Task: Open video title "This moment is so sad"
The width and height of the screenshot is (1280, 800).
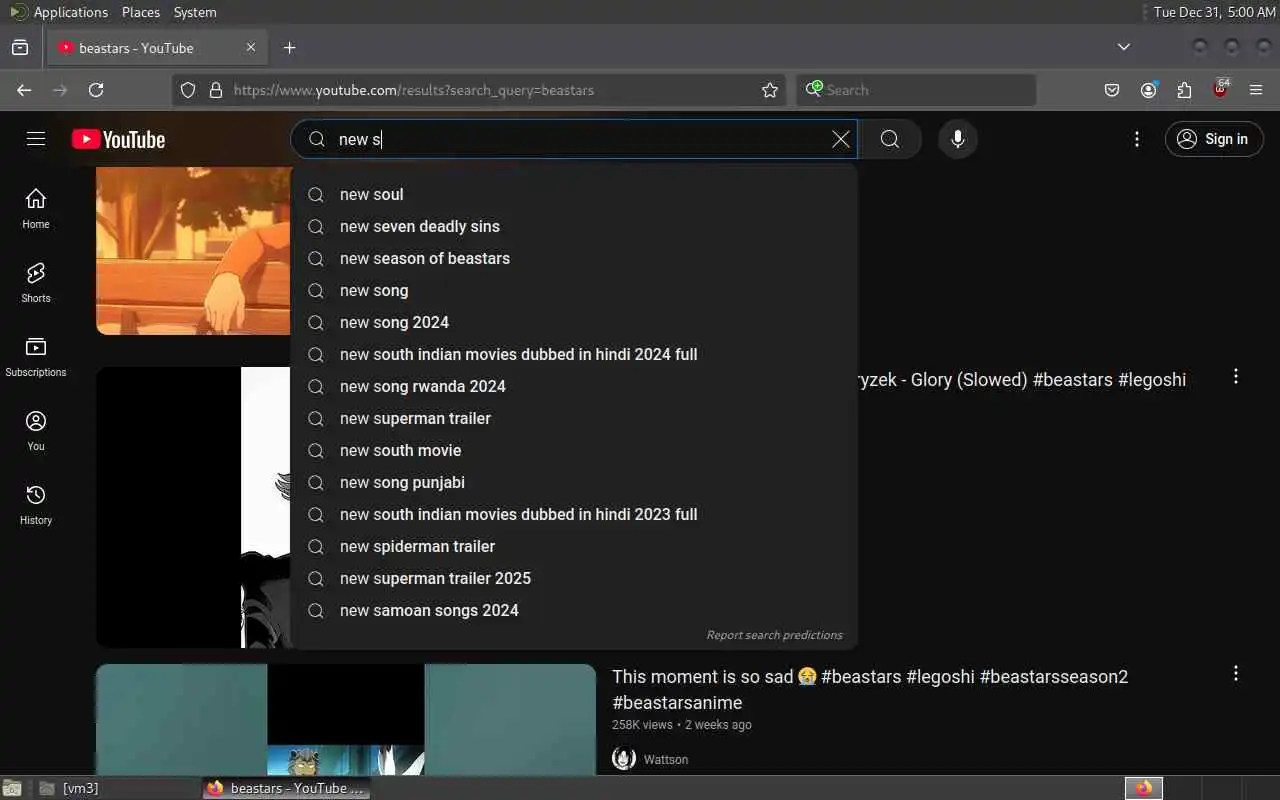Action: tap(870, 689)
